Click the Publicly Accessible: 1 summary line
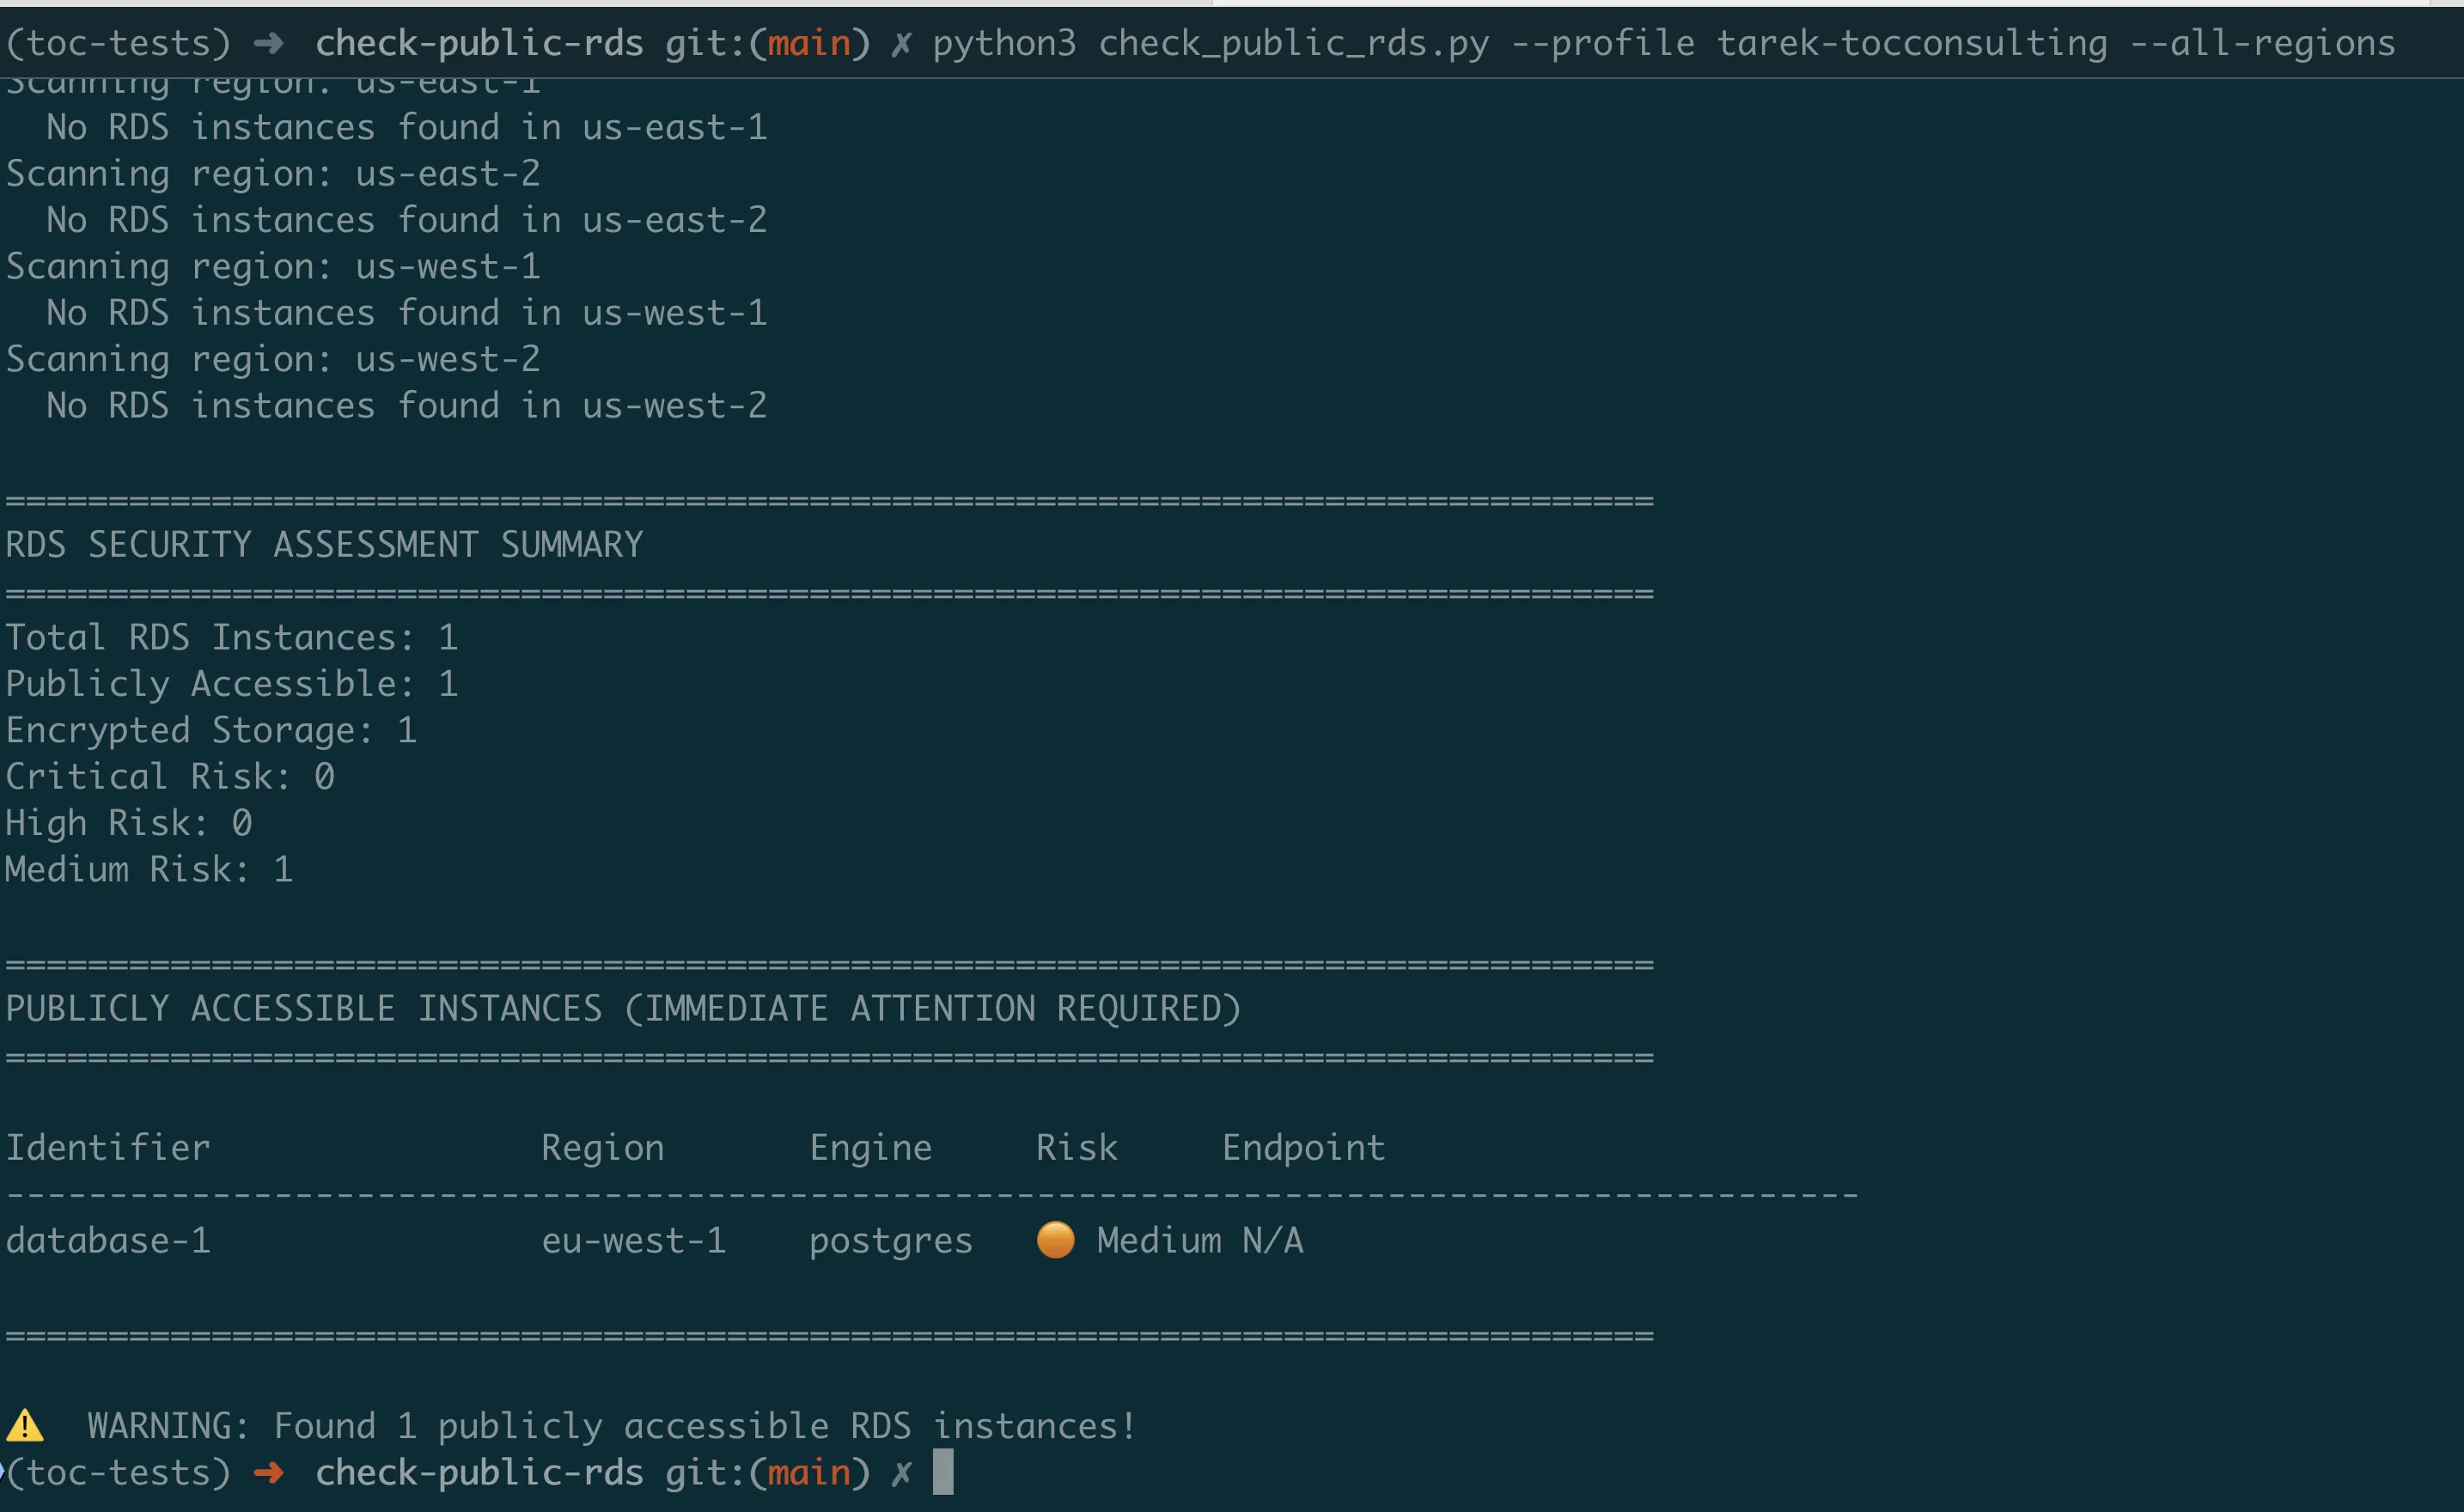 click(231, 683)
